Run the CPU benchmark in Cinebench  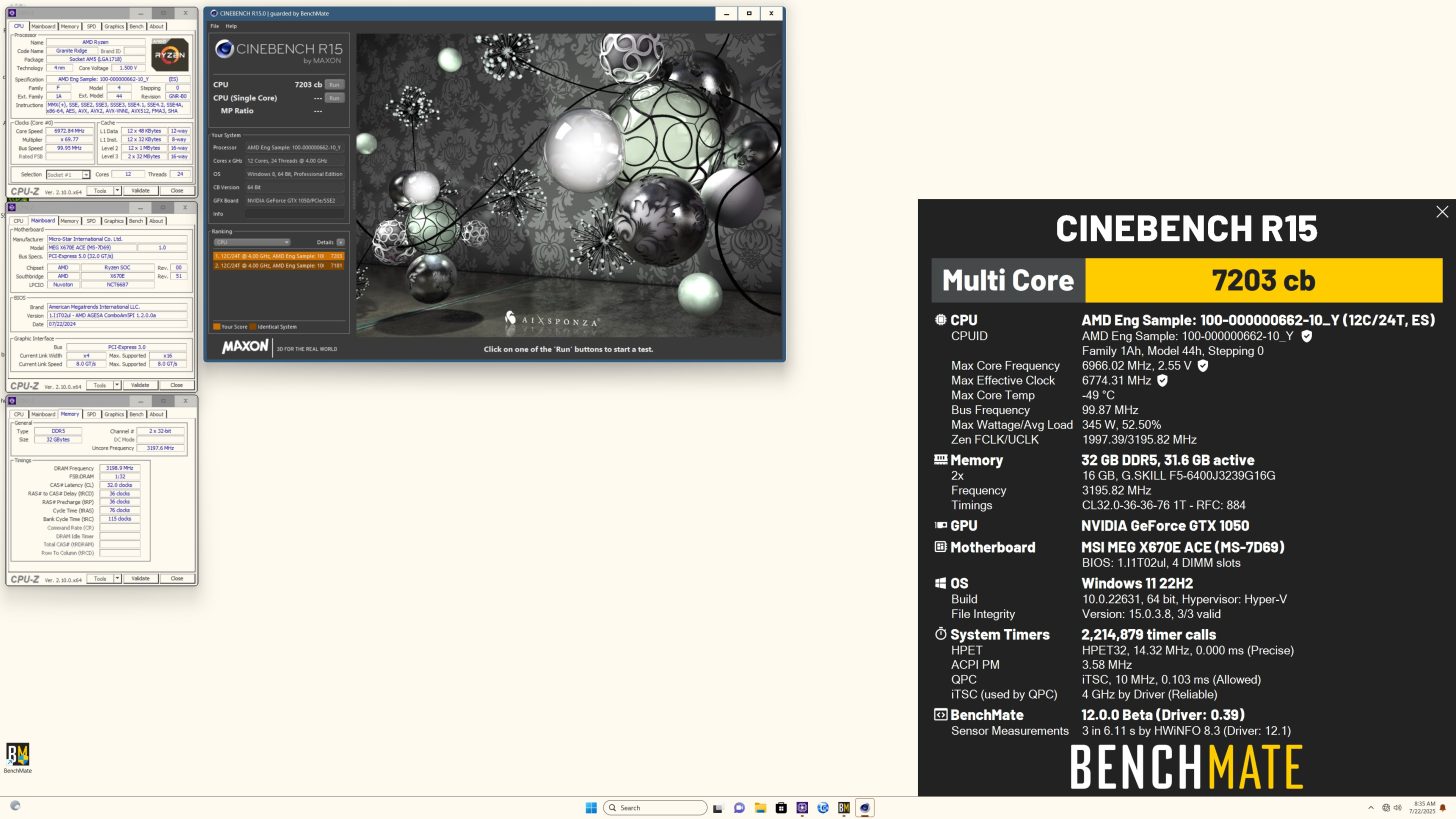coord(334,84)
